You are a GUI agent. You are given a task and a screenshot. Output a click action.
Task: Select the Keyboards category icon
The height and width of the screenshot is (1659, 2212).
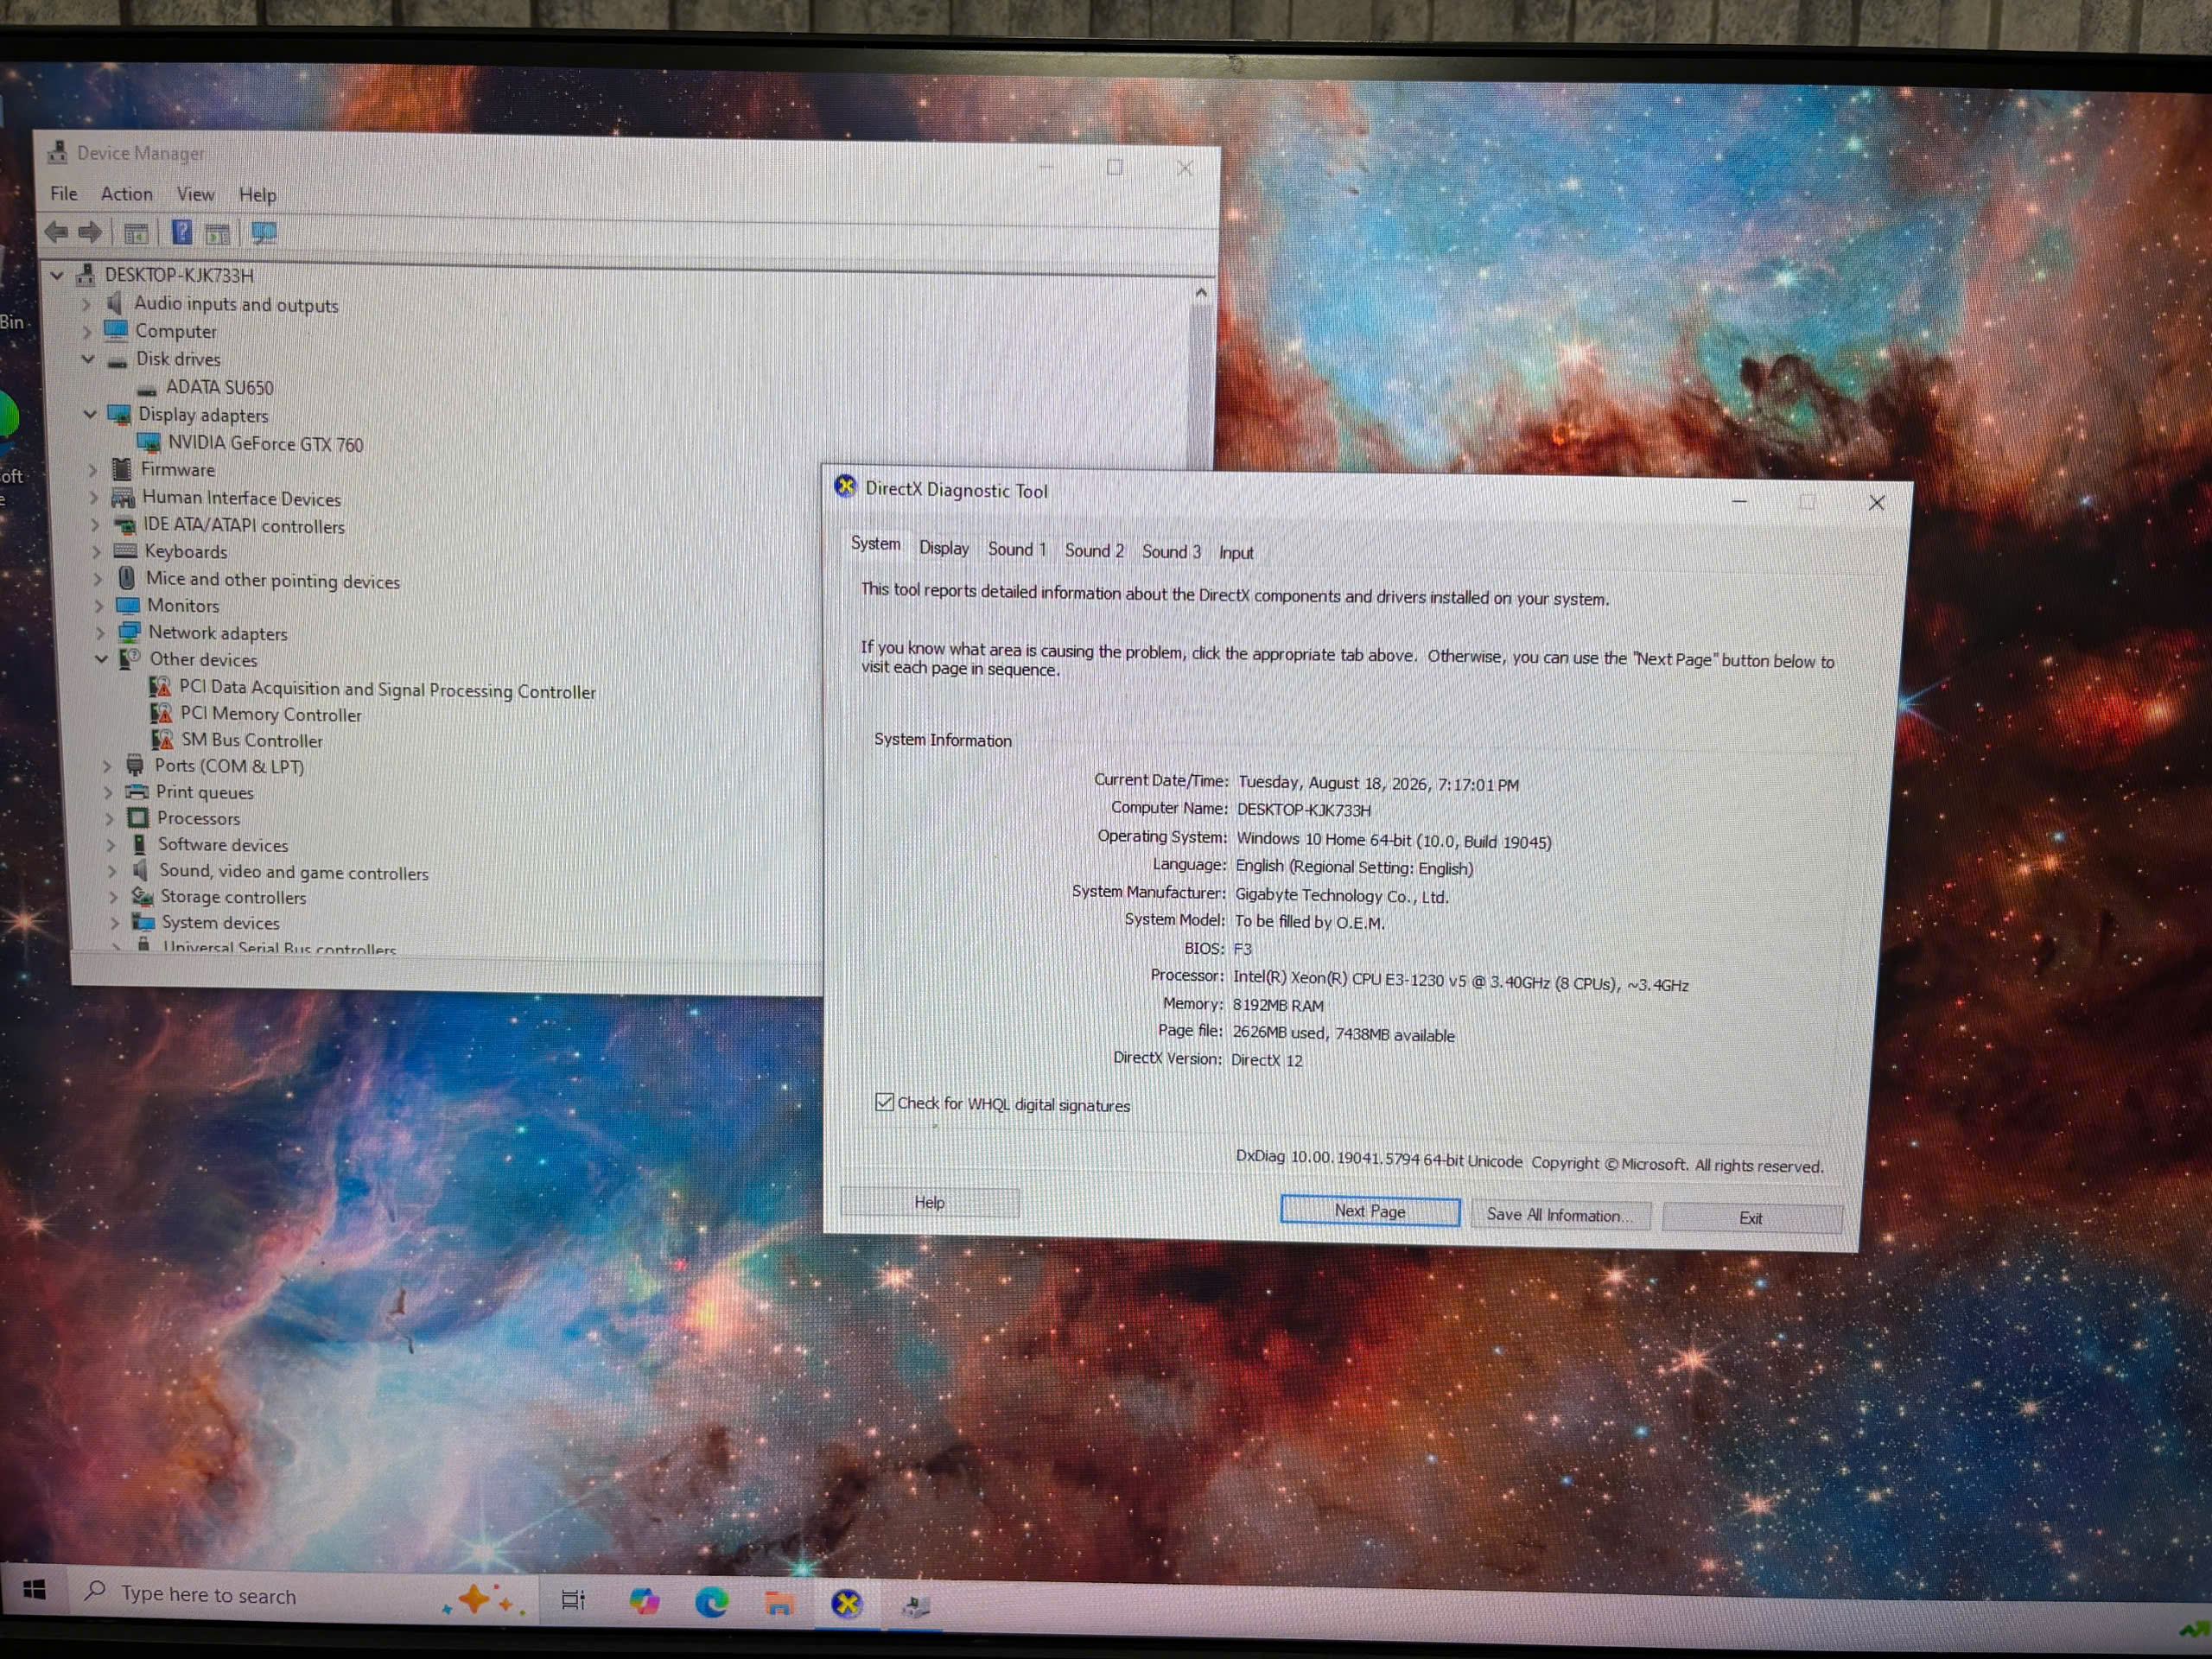[x=126, y=550]
